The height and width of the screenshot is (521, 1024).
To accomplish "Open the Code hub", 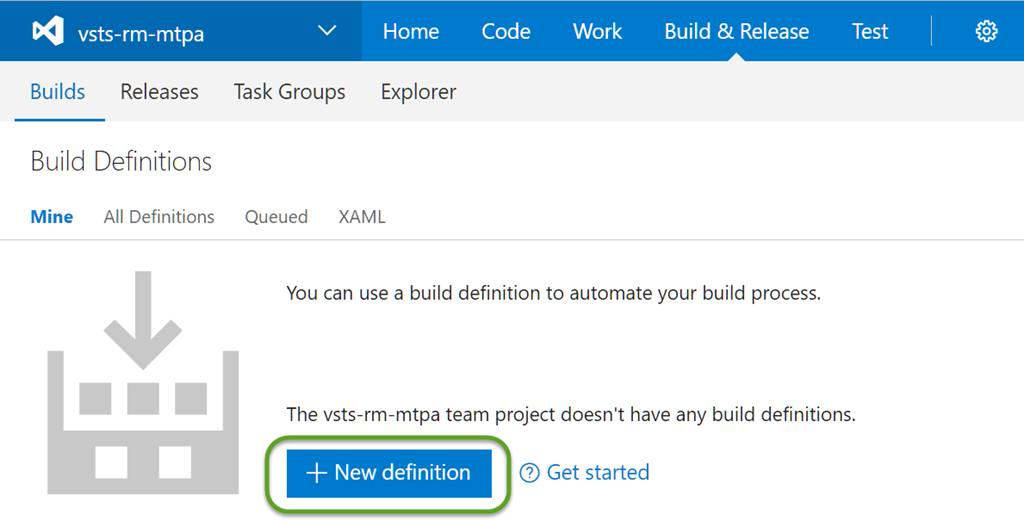I will [506, 32].
